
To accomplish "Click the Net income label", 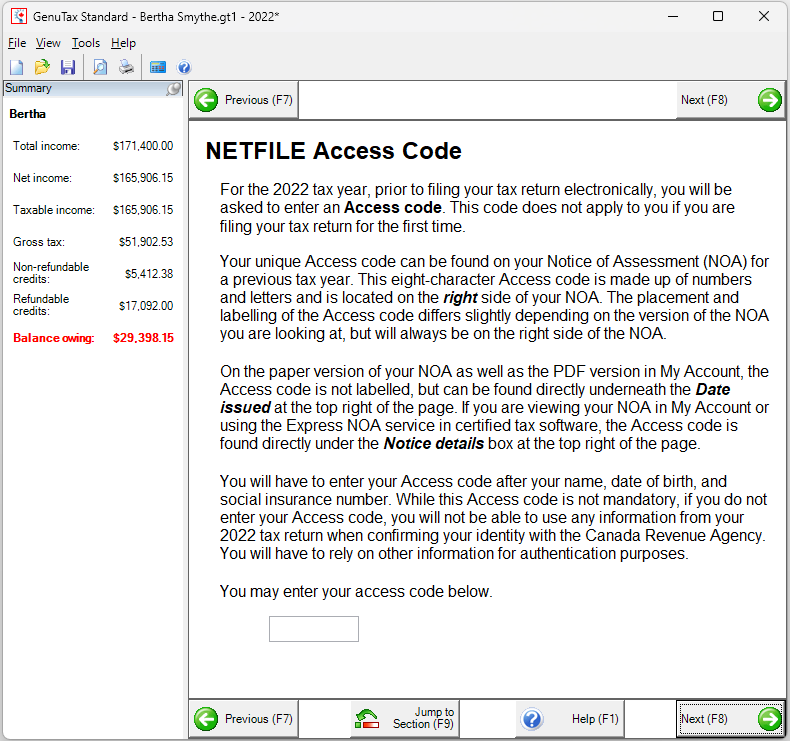I will [42, 178].
